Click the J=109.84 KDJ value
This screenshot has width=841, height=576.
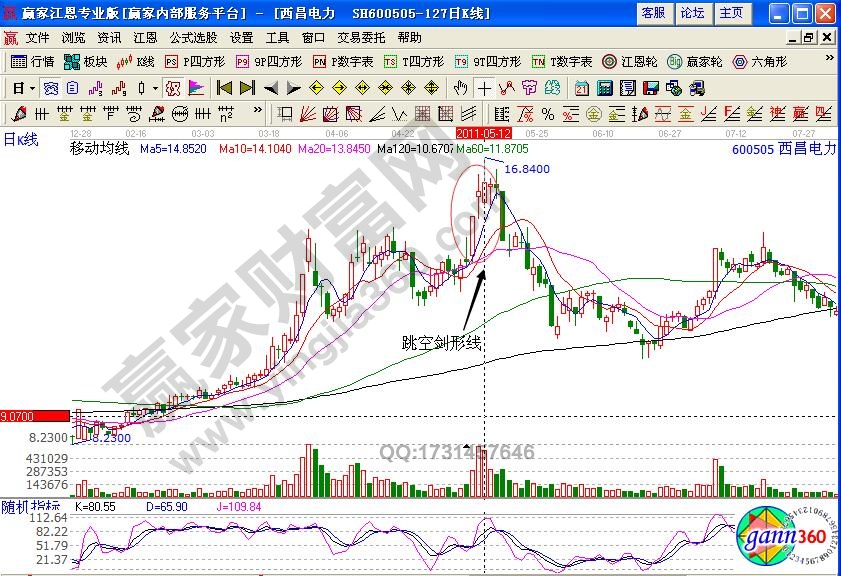pyautogui.click(x=239, y=507)
